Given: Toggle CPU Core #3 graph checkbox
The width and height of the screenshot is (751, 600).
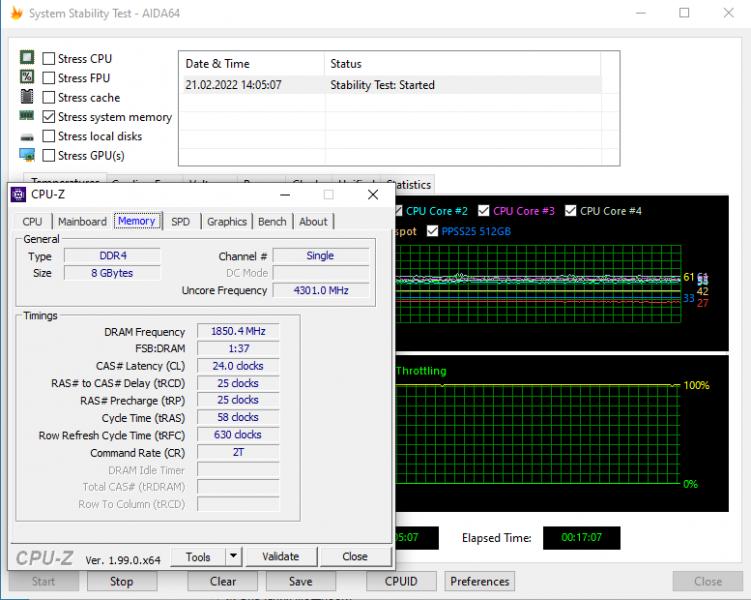Looking at the screenshot, I should pos(484,211).
